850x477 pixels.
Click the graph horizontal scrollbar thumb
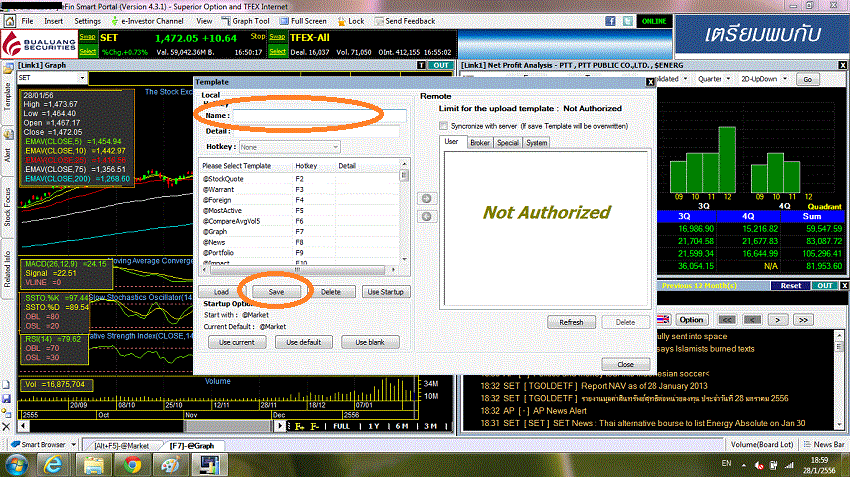coord(228,426)
